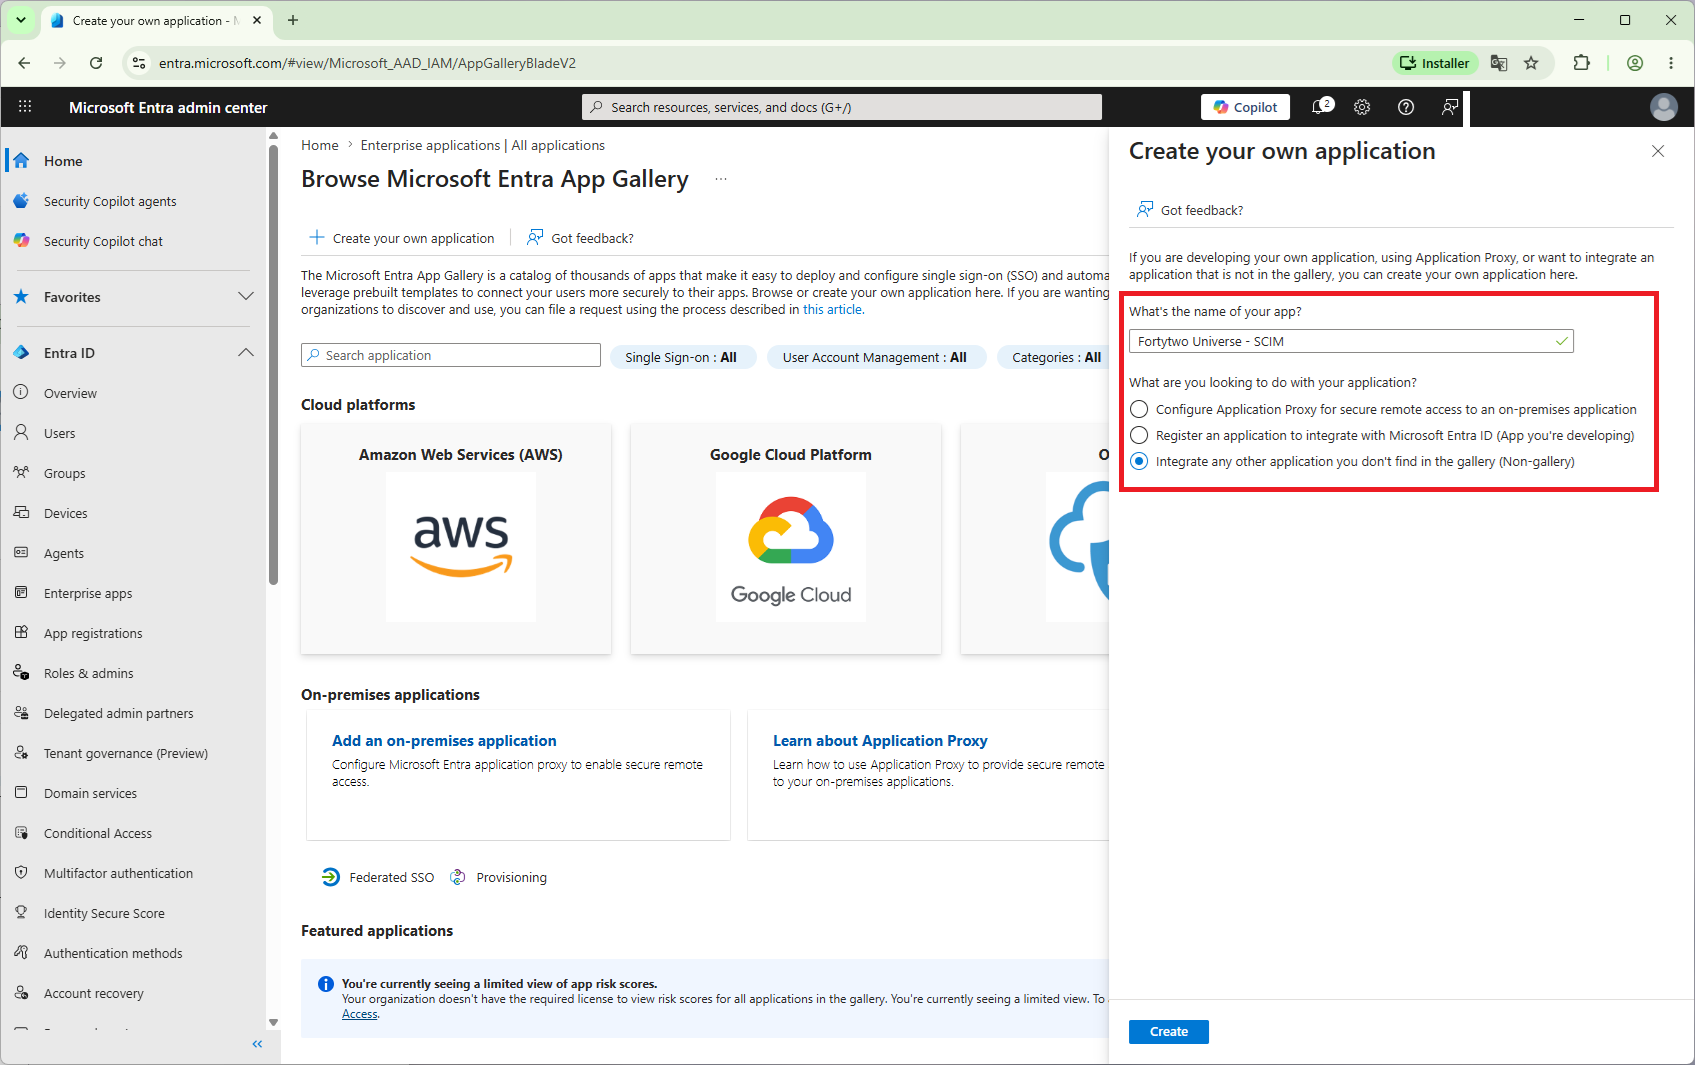Open the help question mark icon
The width and height of the screenshot is (1695, 1065).
point(1406,107)
